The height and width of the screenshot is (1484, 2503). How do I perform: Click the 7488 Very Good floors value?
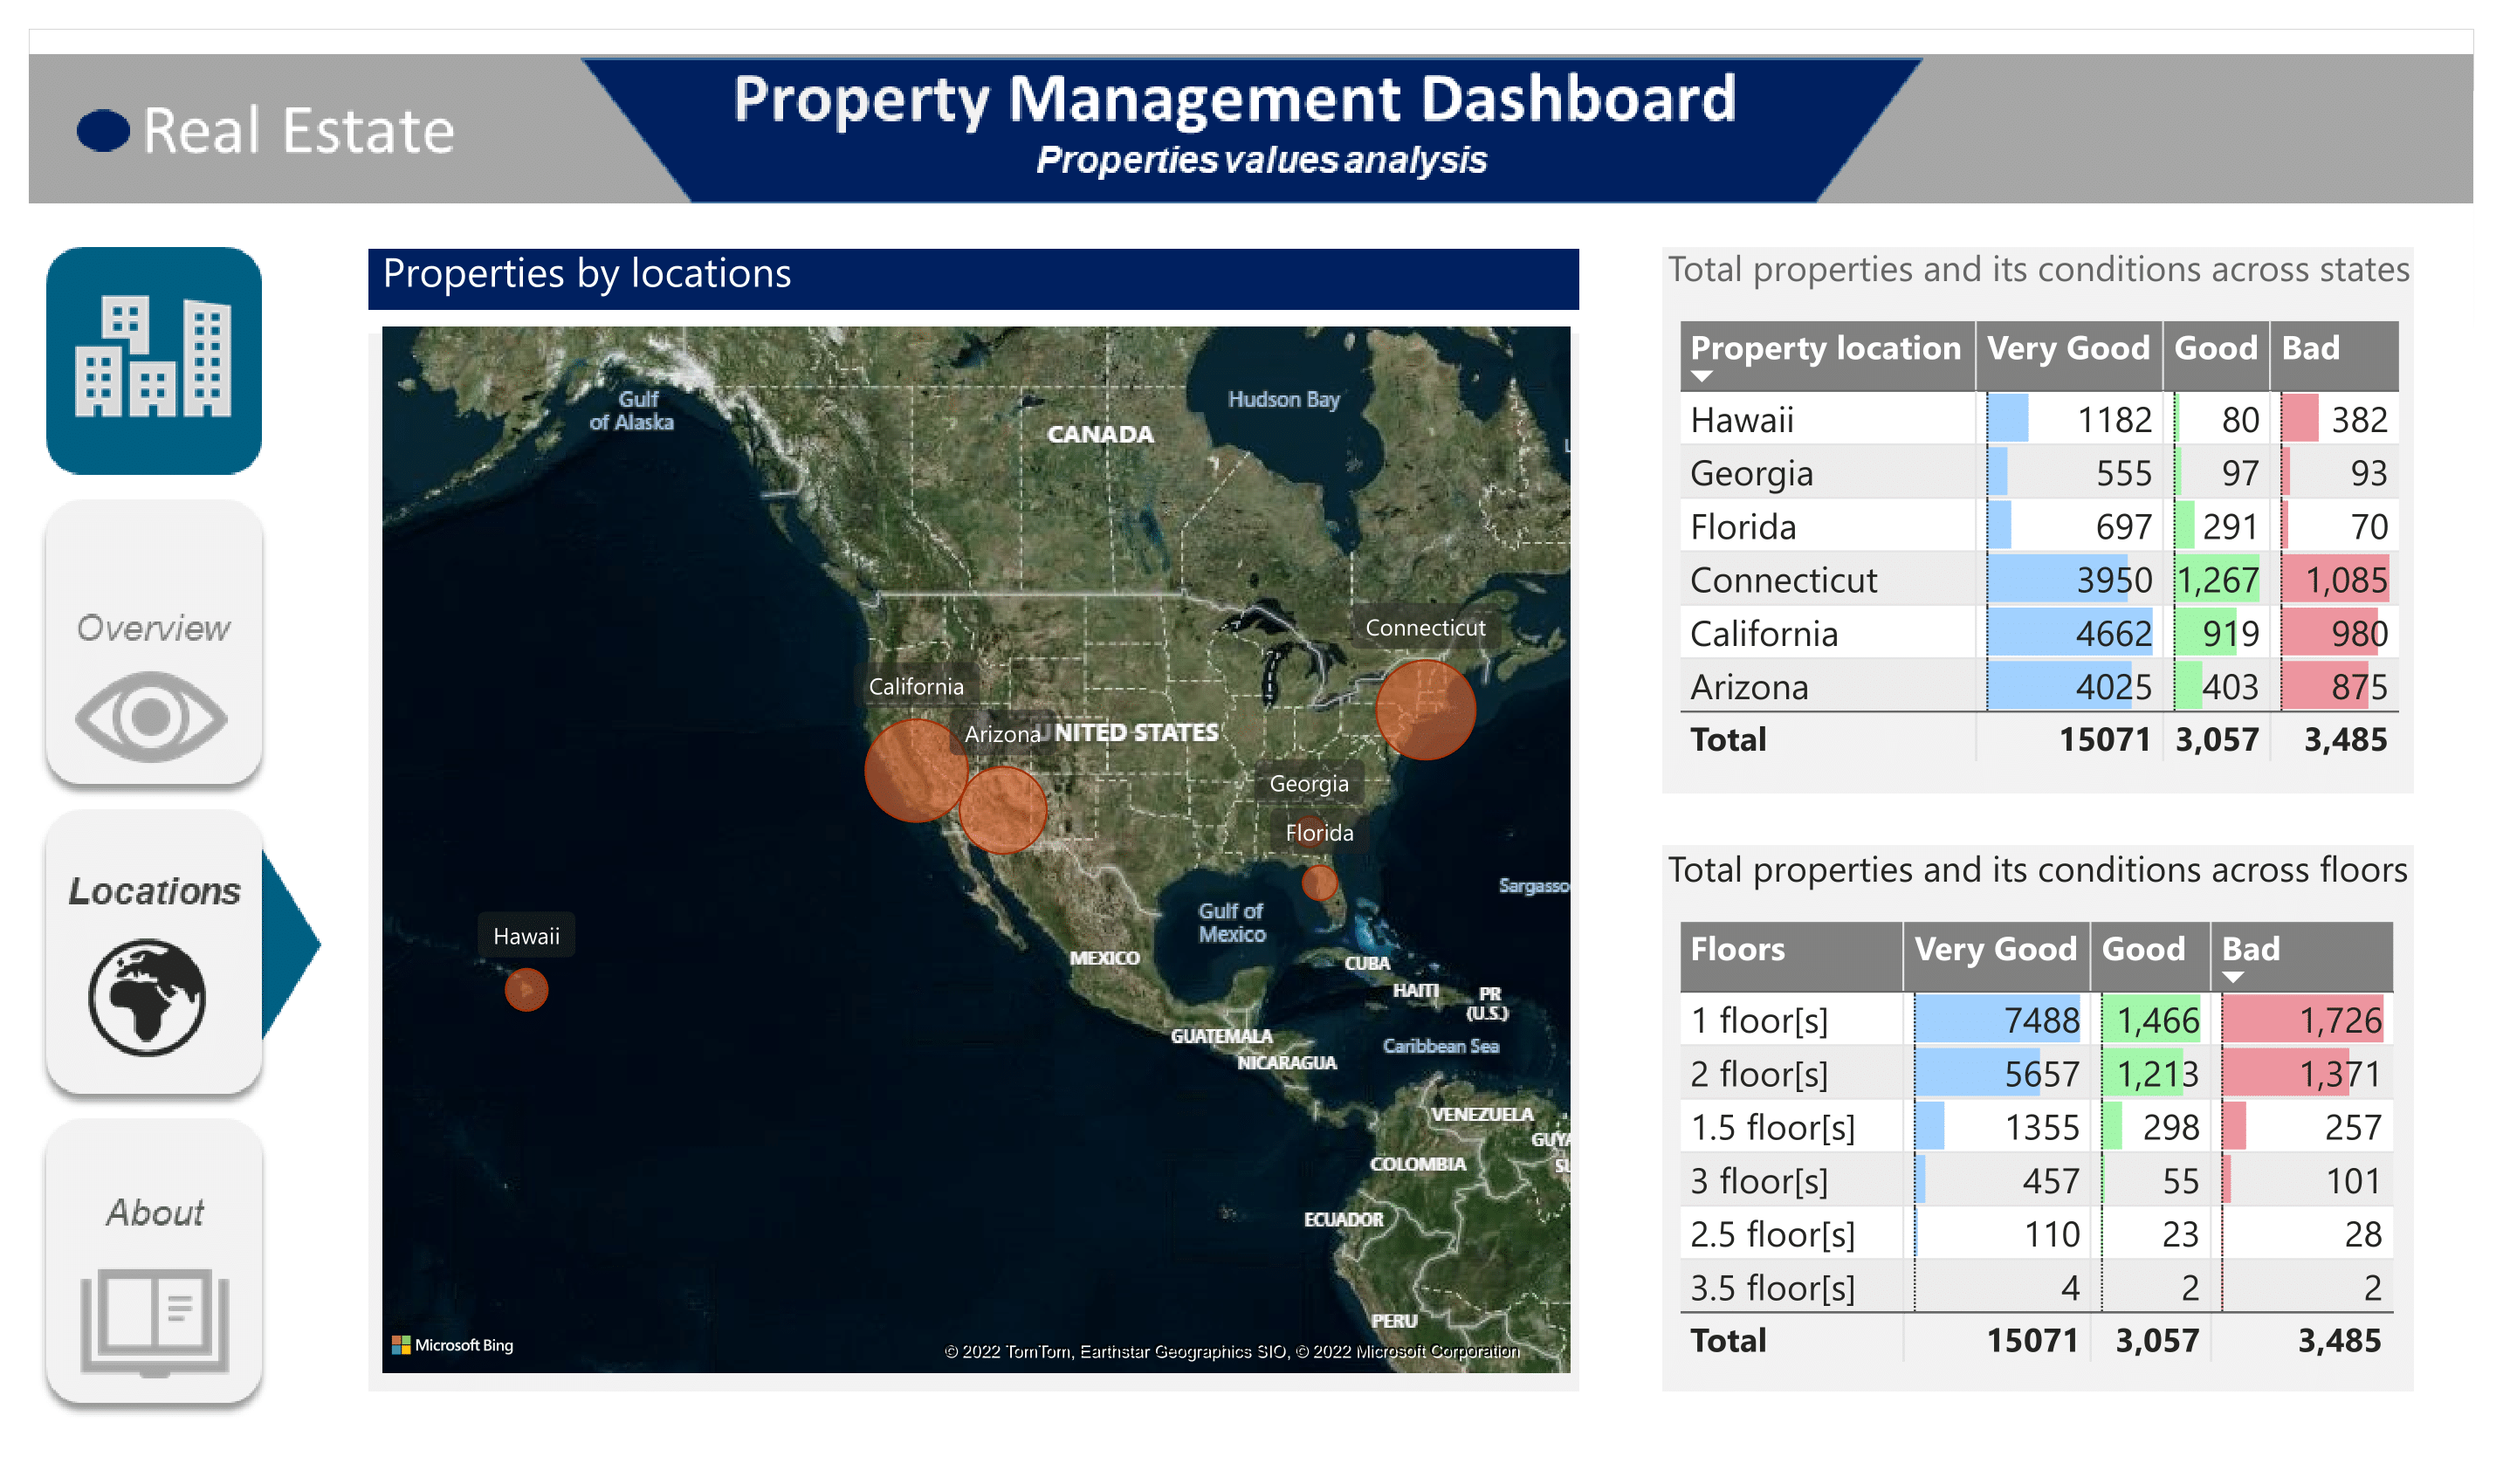point(2041,1020)
